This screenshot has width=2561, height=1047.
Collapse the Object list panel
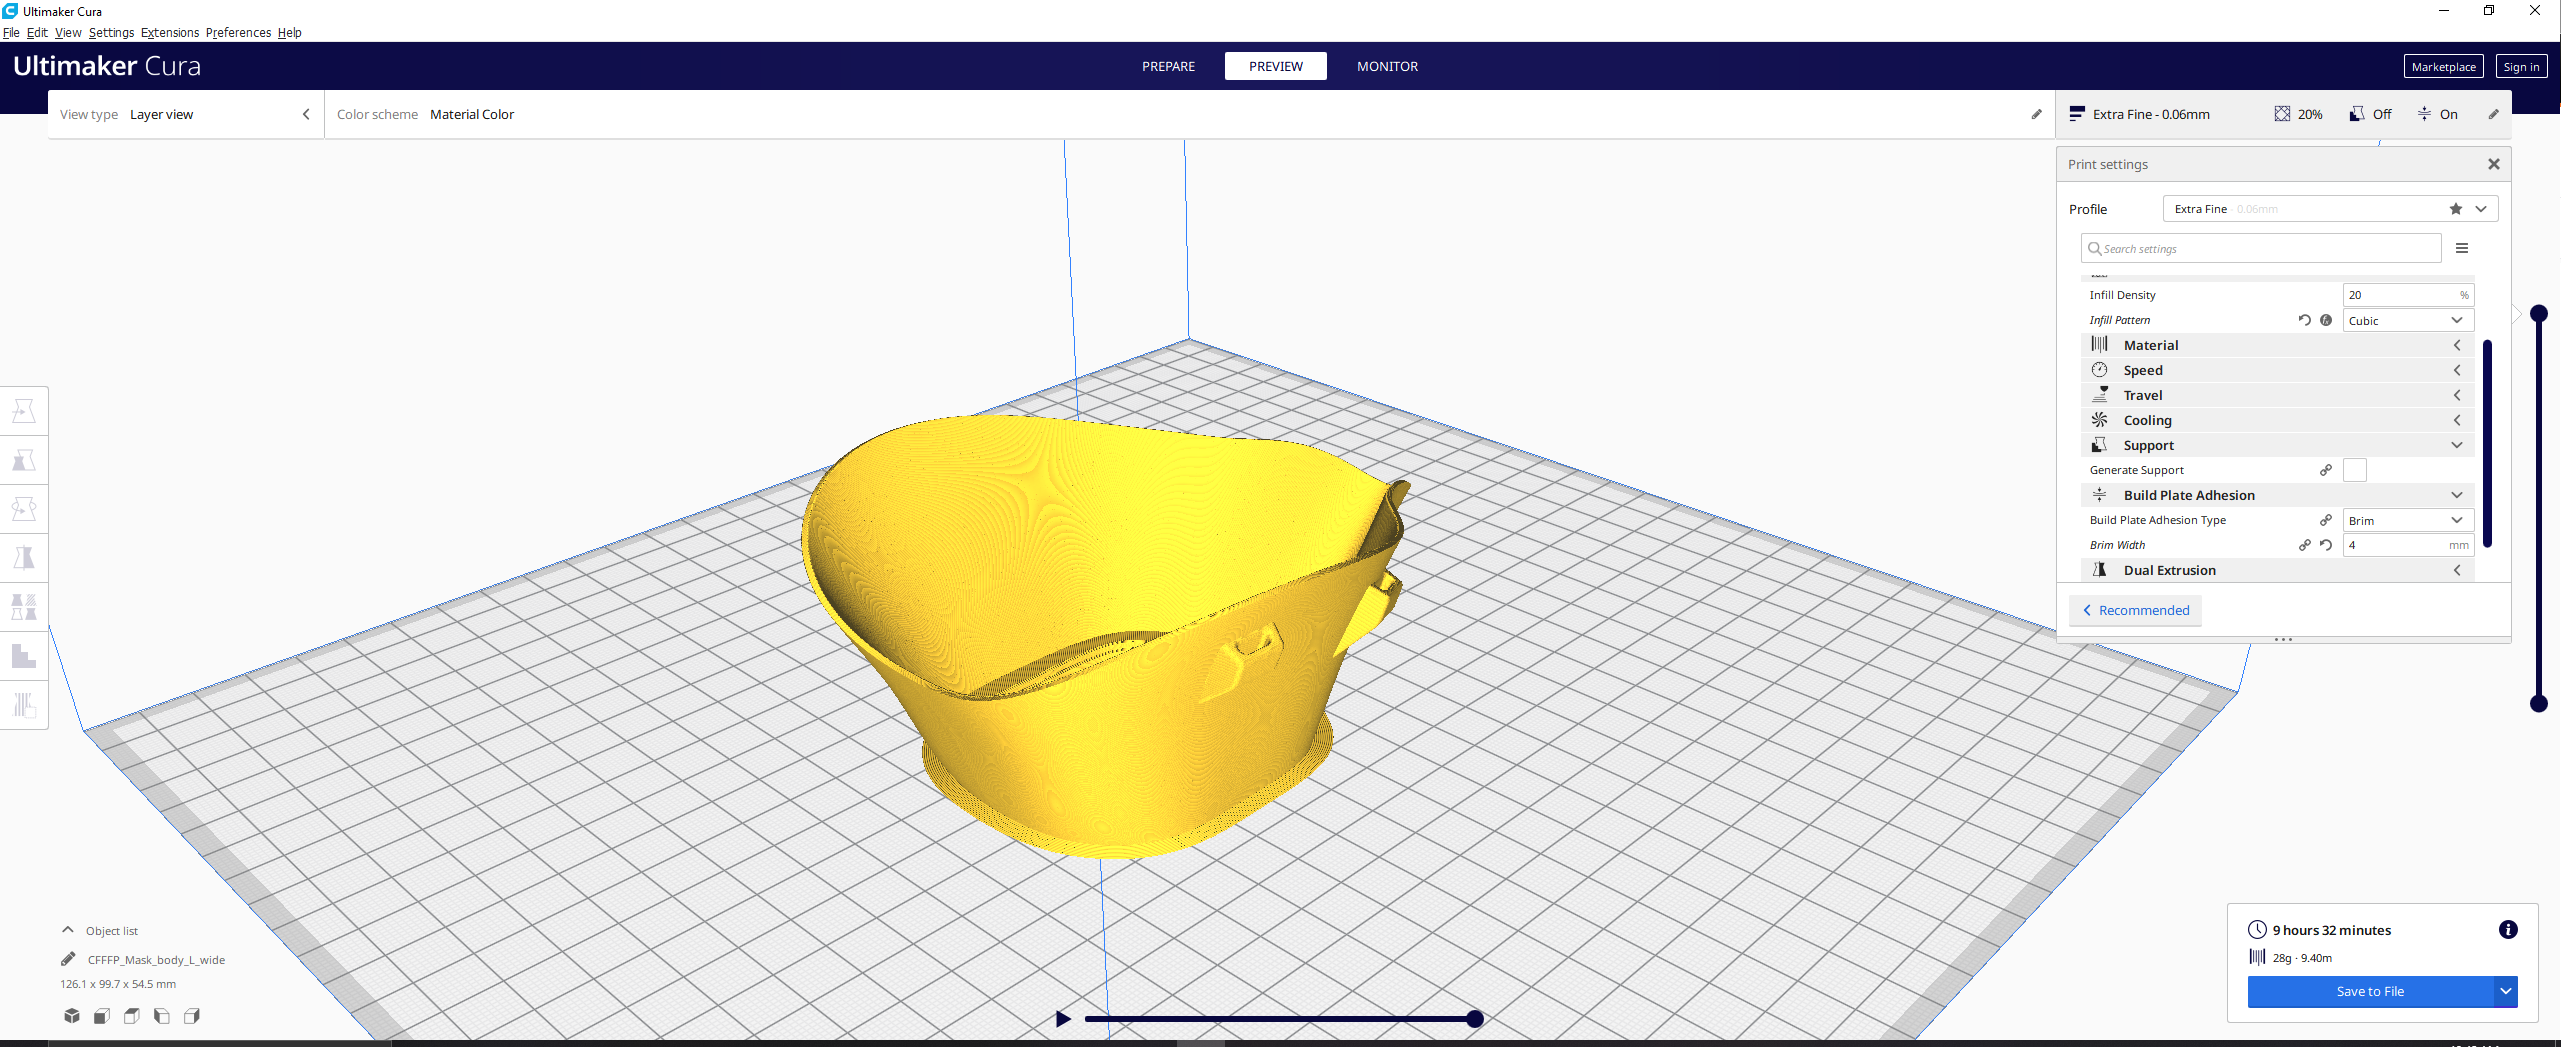pyautogui.click(x=68, y=930)
